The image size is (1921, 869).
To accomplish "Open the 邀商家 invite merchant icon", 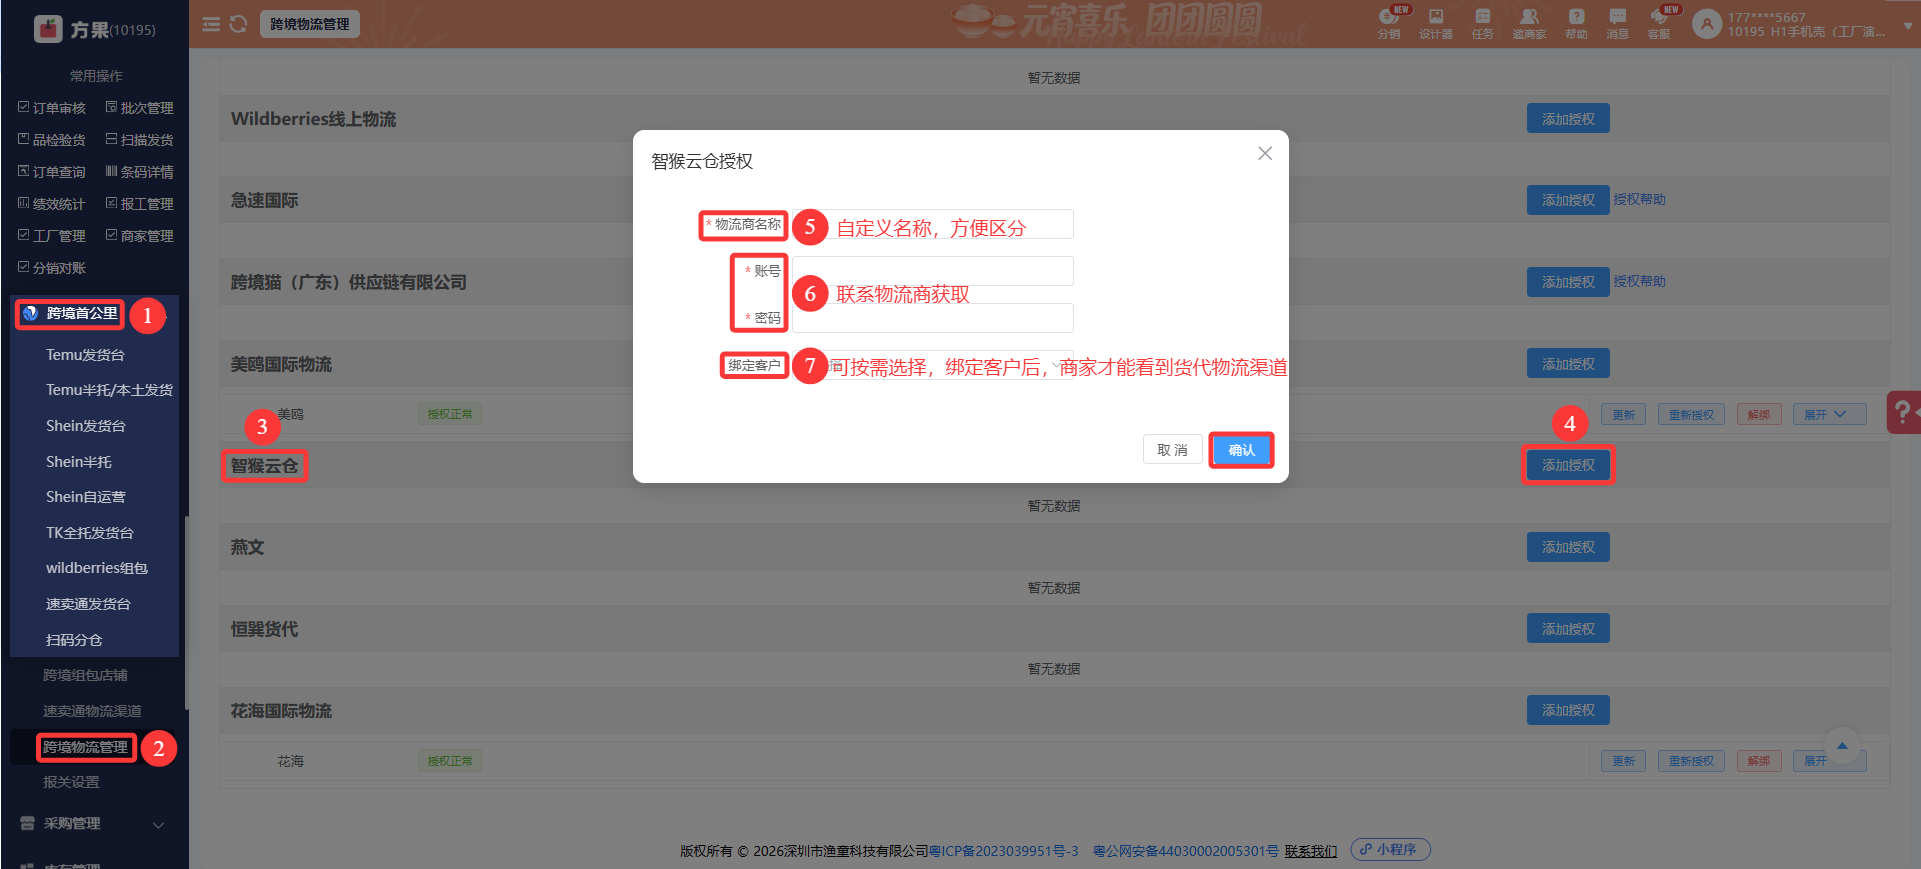I will [1529, 23].
